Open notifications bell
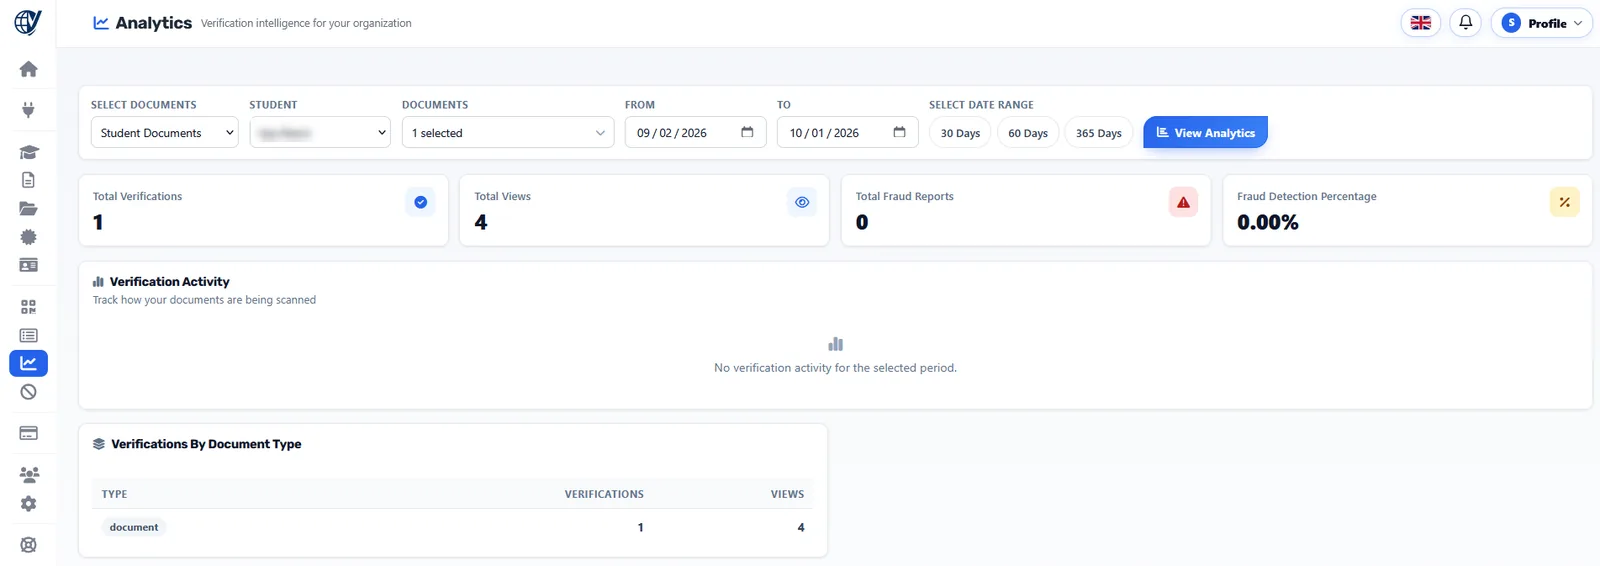1600x566 pixels. pyautogui.click(x=1465, y=23)
